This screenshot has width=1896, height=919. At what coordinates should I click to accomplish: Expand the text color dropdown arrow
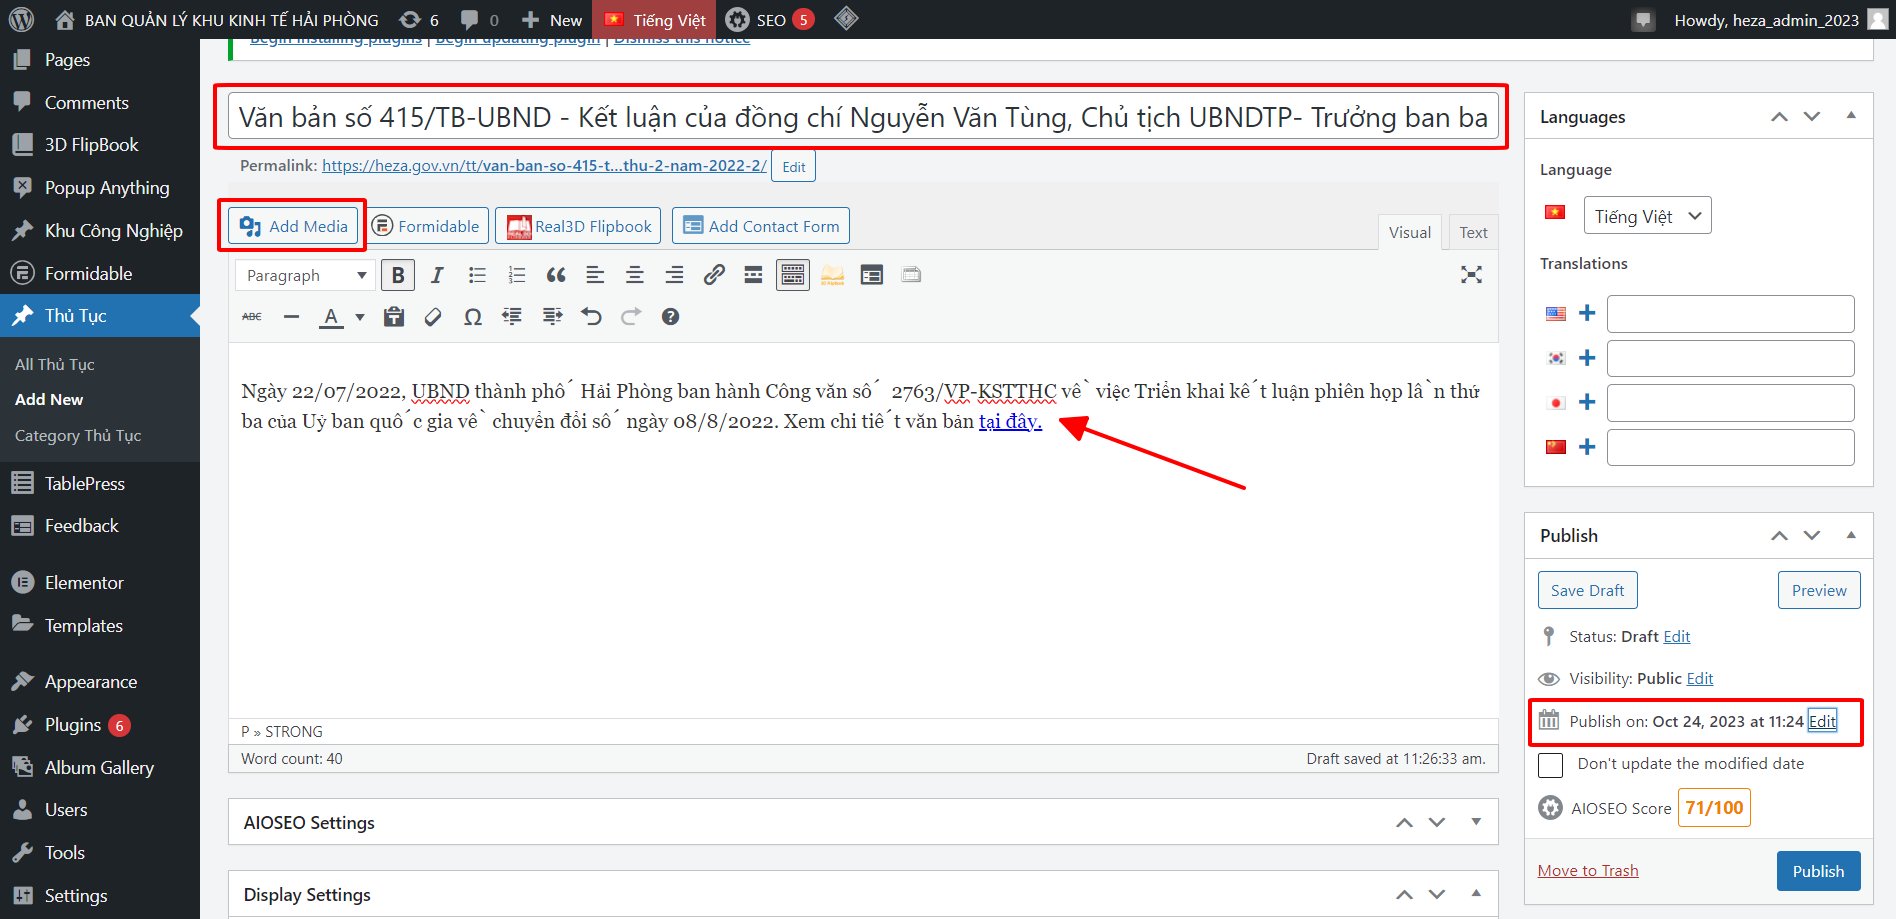(x=360, y=318)
